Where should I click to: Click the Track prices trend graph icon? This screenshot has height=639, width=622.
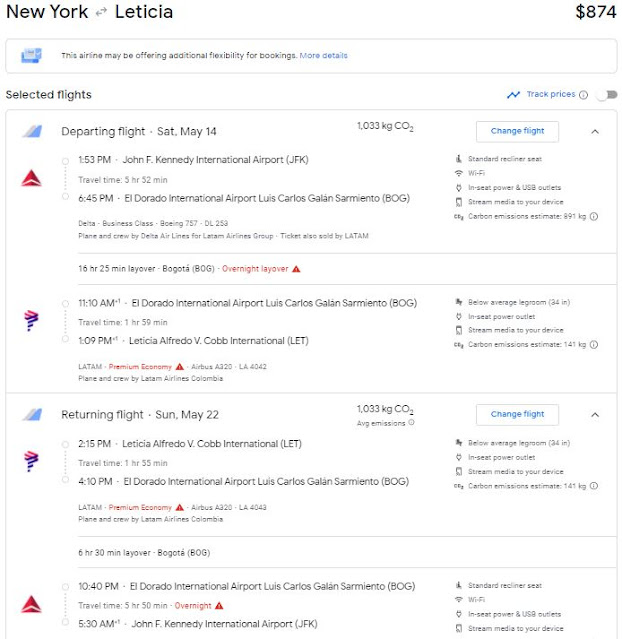coord(513,95)
